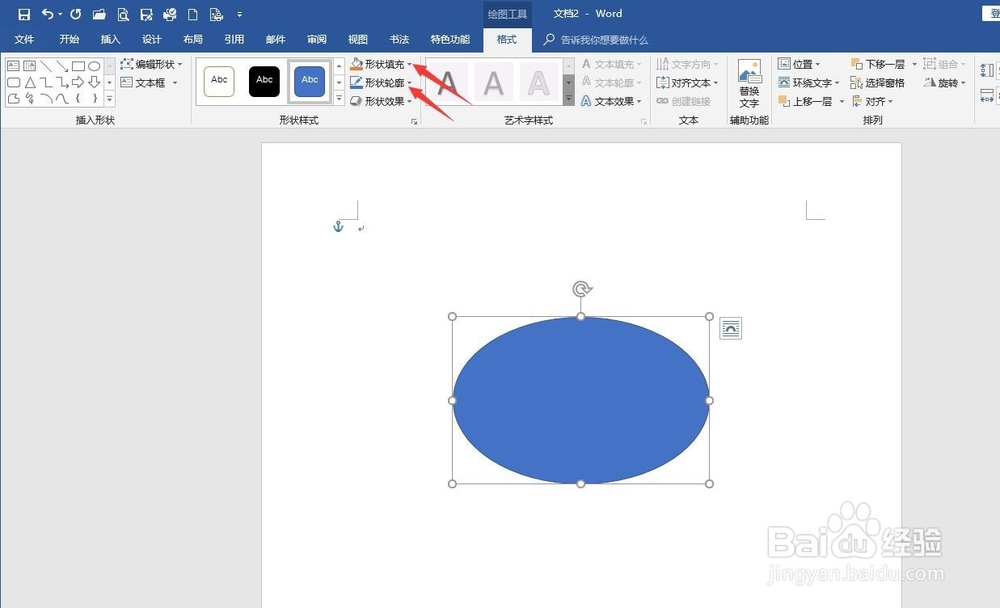Apply the white outlined Abc style

(x=219, y=82)
